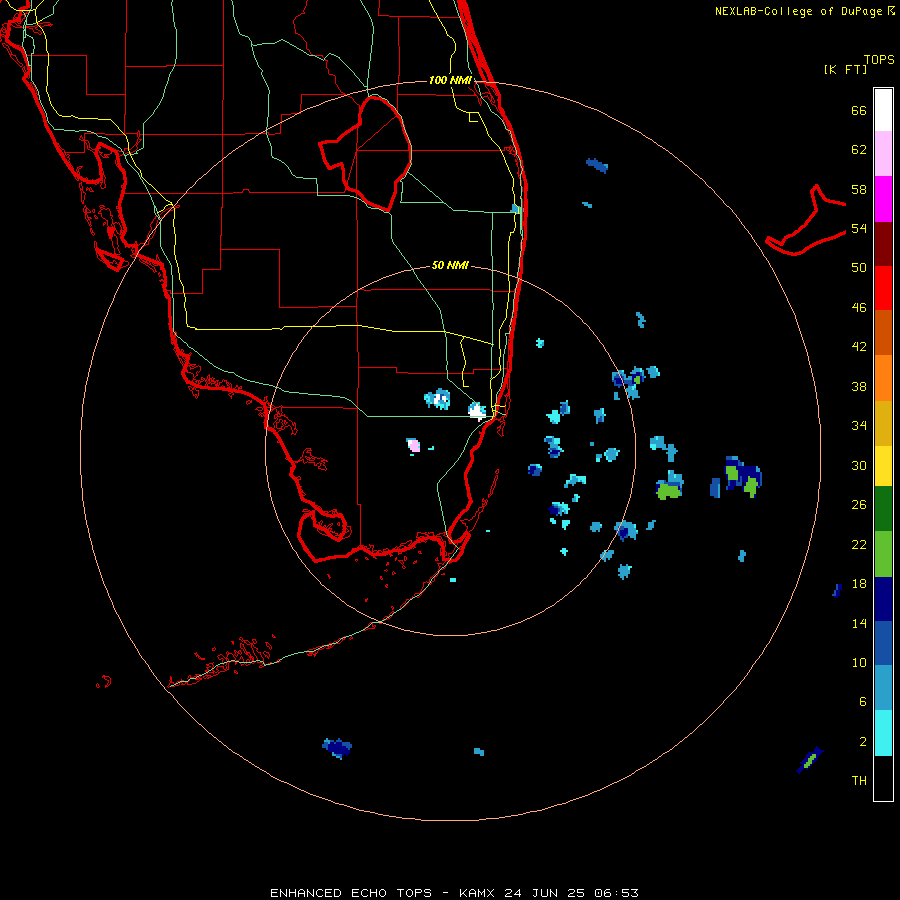Click the legend value '30'
This screenshot has height=900, width=900.
[859, 465]
